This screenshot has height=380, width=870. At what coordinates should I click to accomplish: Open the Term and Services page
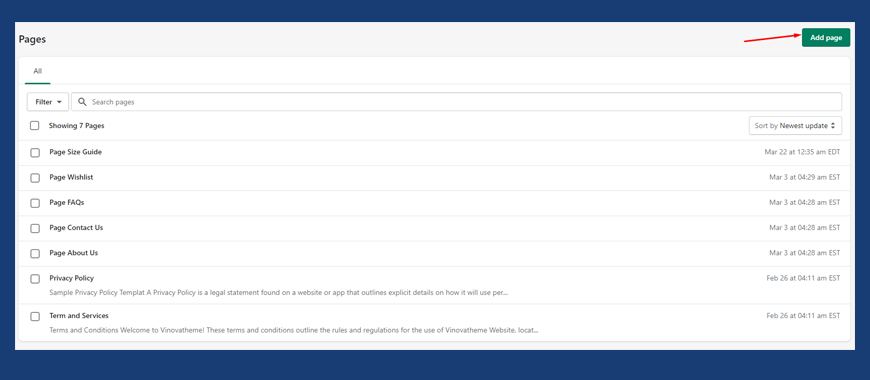pos(79,316)
